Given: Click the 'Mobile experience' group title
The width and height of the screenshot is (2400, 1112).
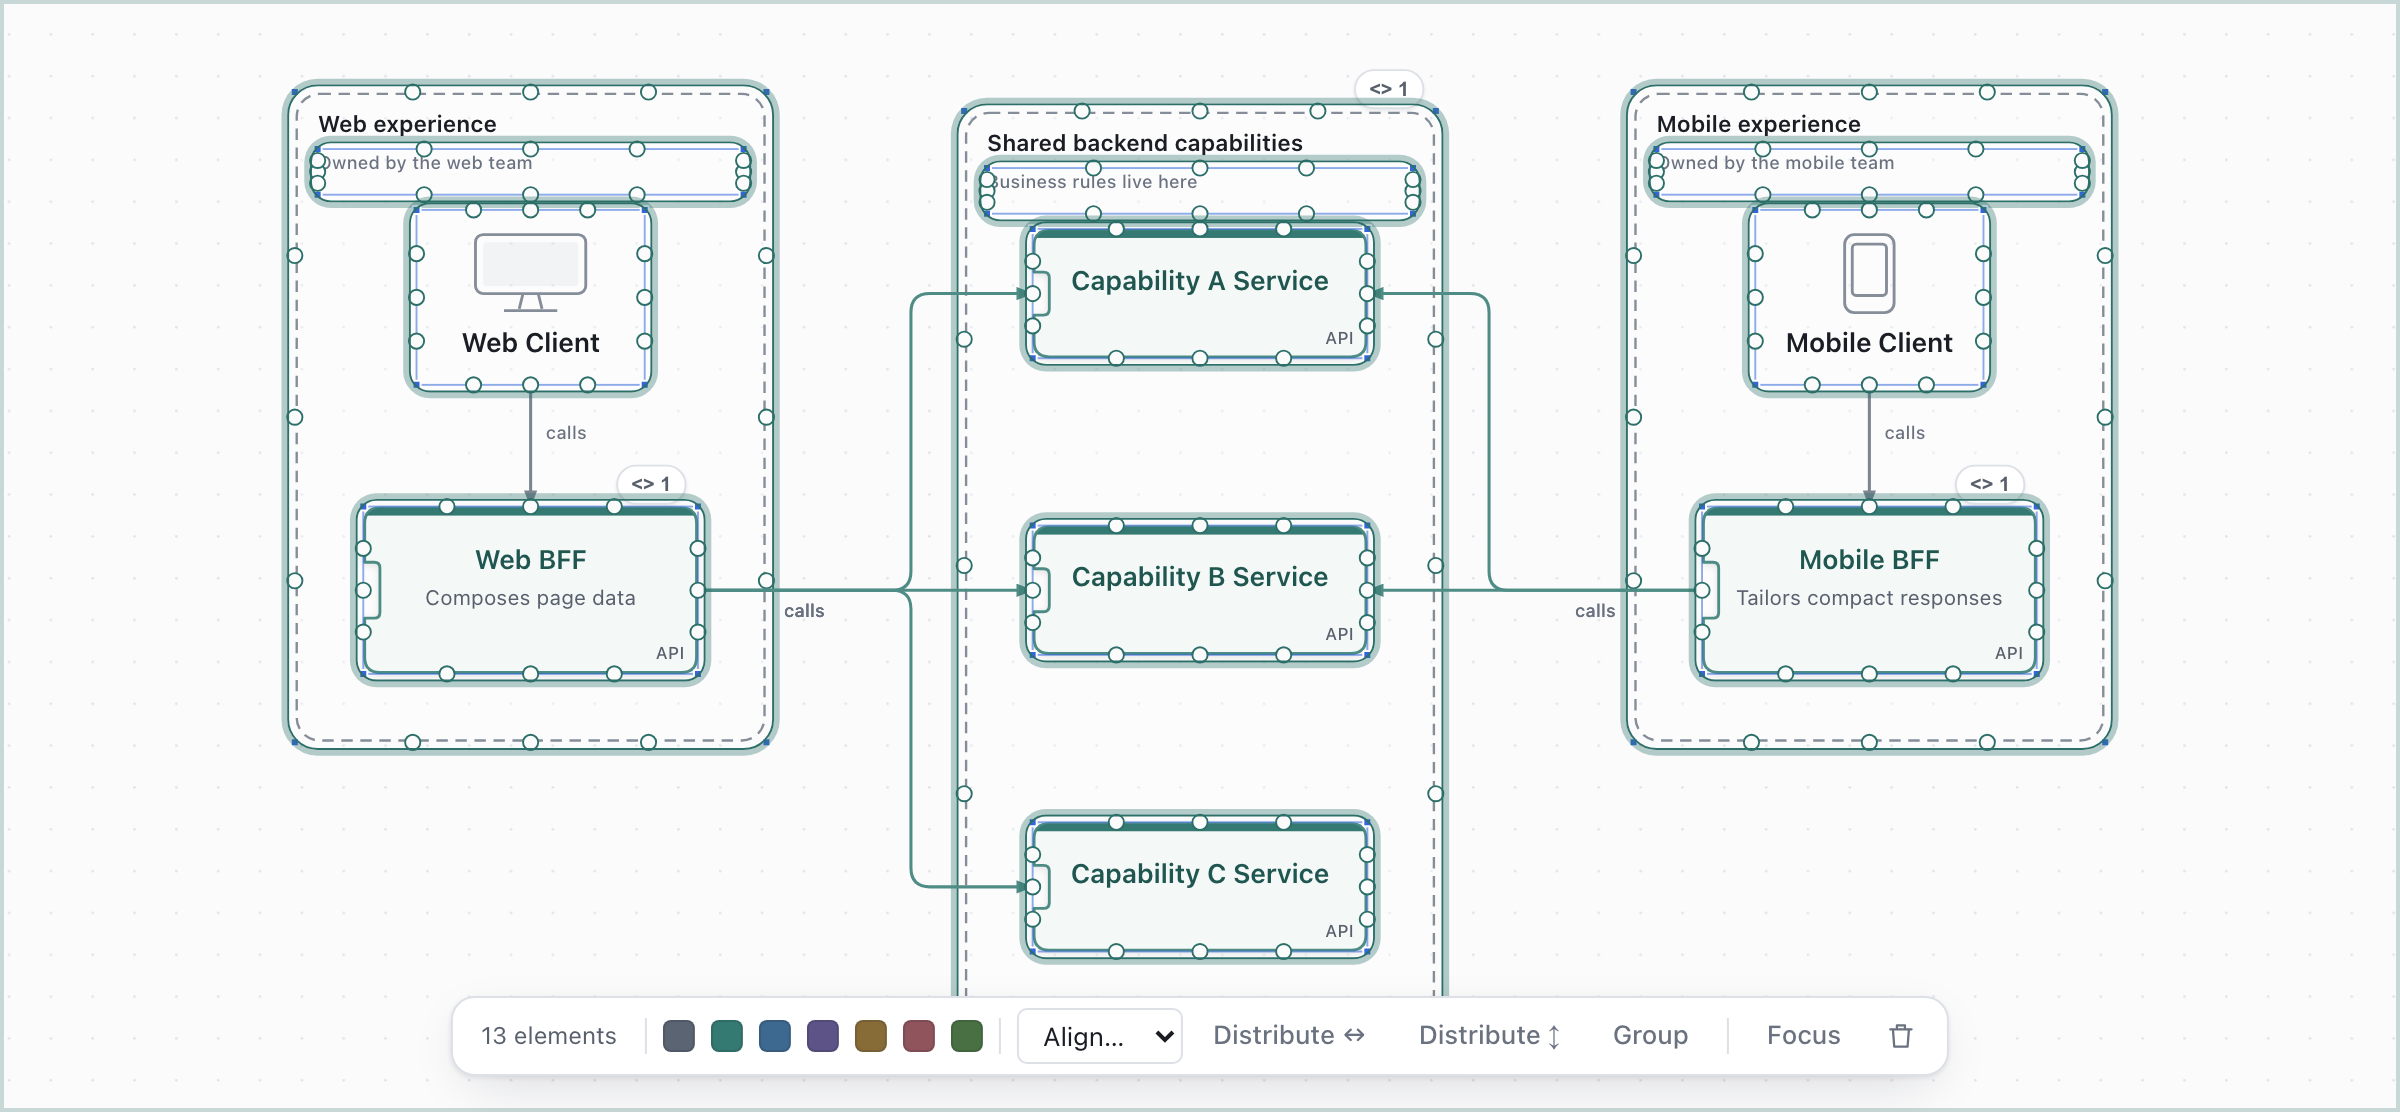Looking at the screenshot, I should tap(1758, 124).
